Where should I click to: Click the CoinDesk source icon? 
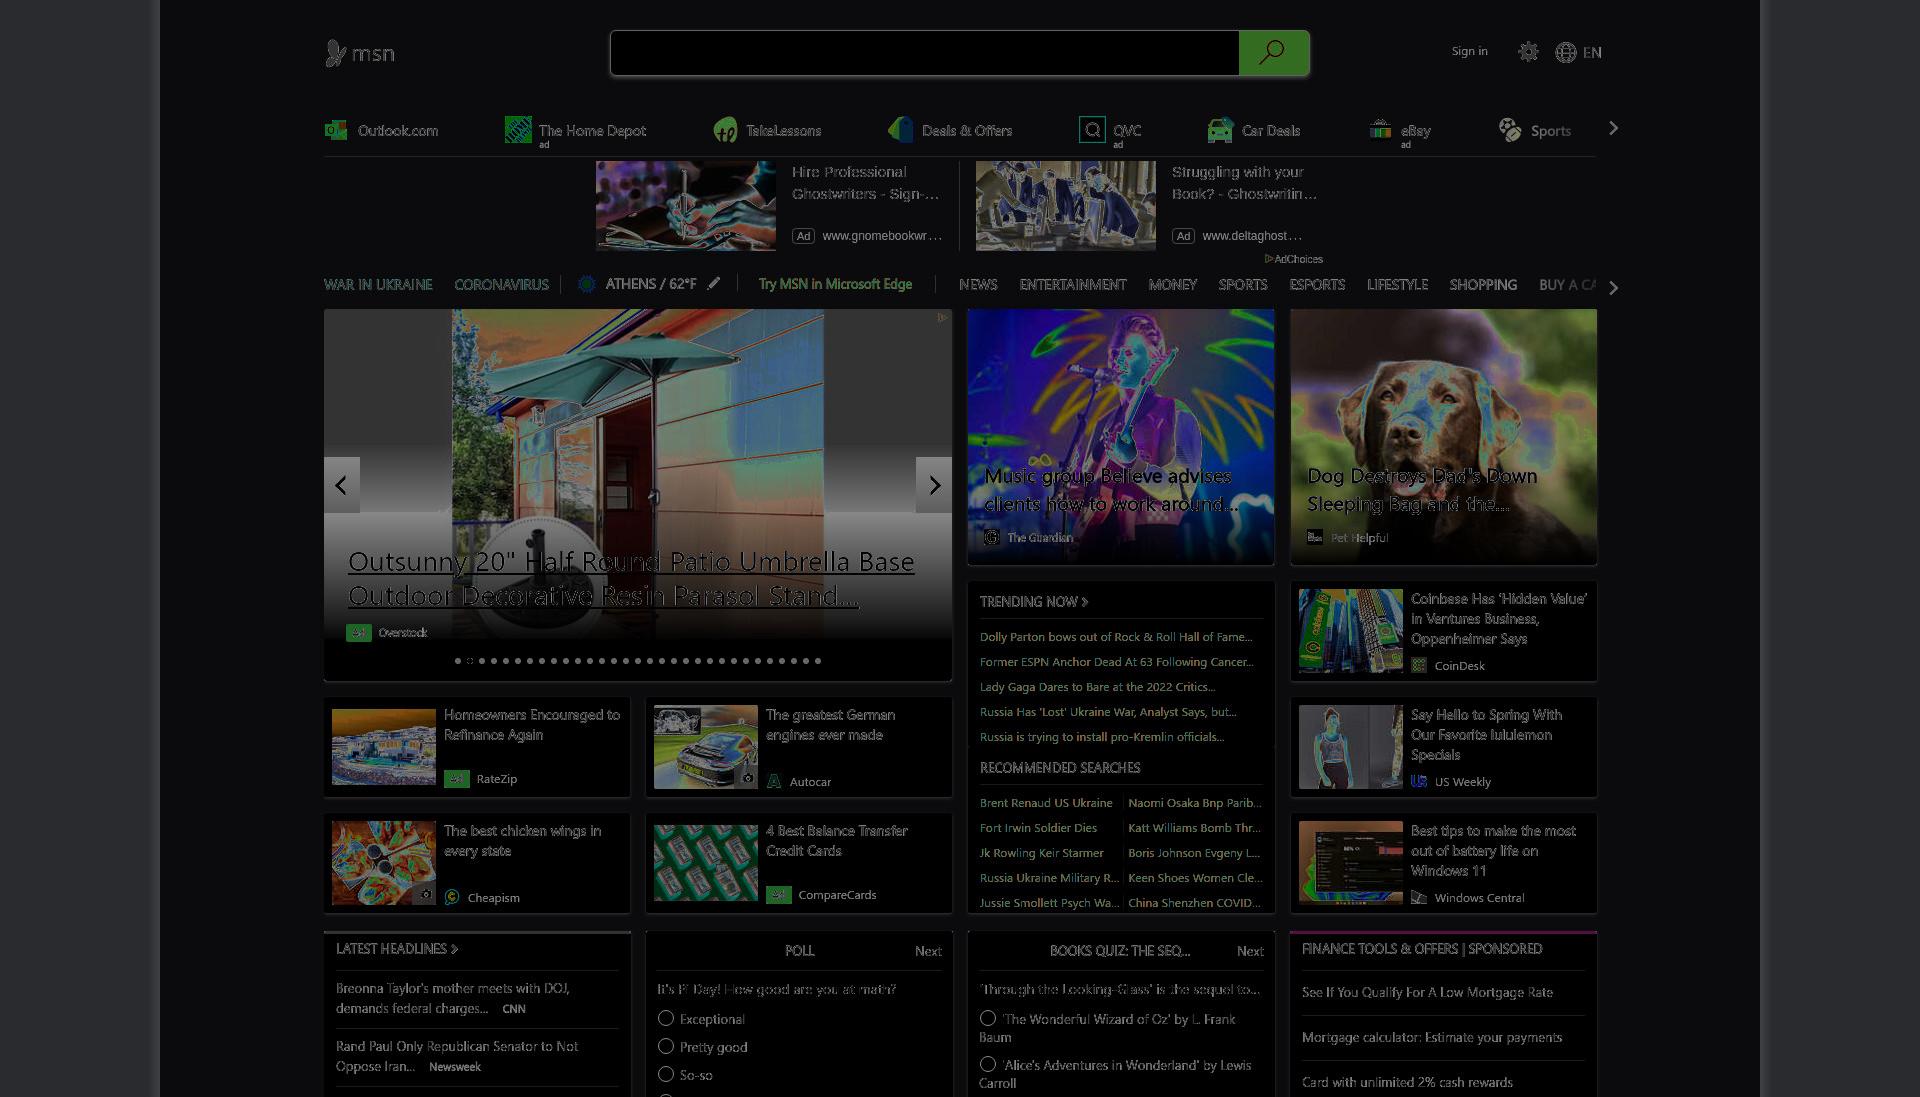coord(1419,665)
